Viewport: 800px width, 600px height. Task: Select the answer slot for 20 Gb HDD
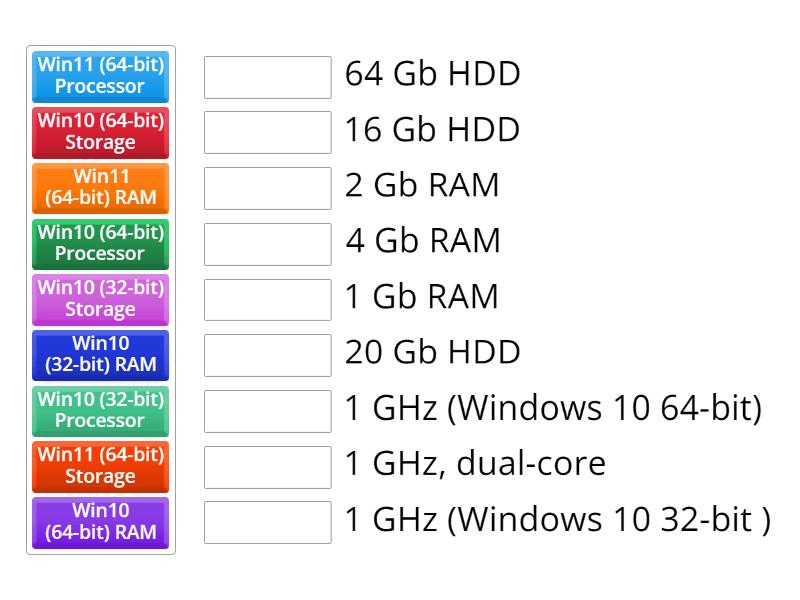267,355
